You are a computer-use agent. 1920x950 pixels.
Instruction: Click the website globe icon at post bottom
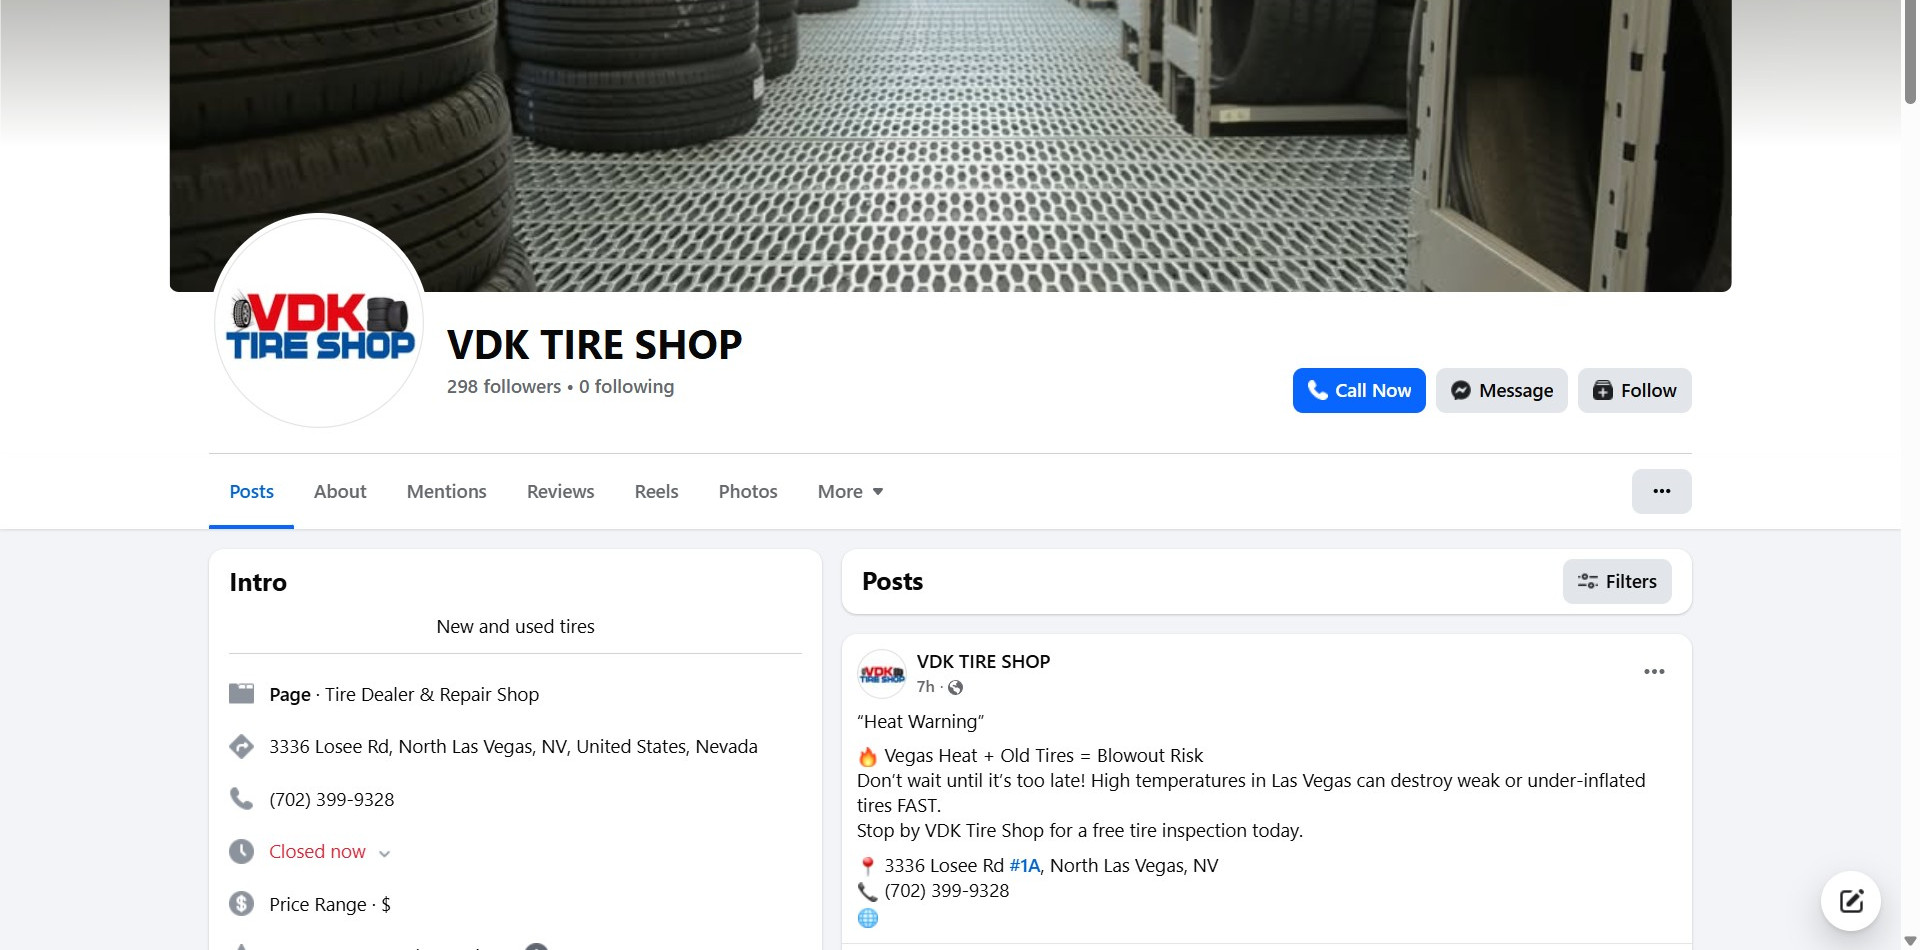pyautogui.click(x=867, y=916)
